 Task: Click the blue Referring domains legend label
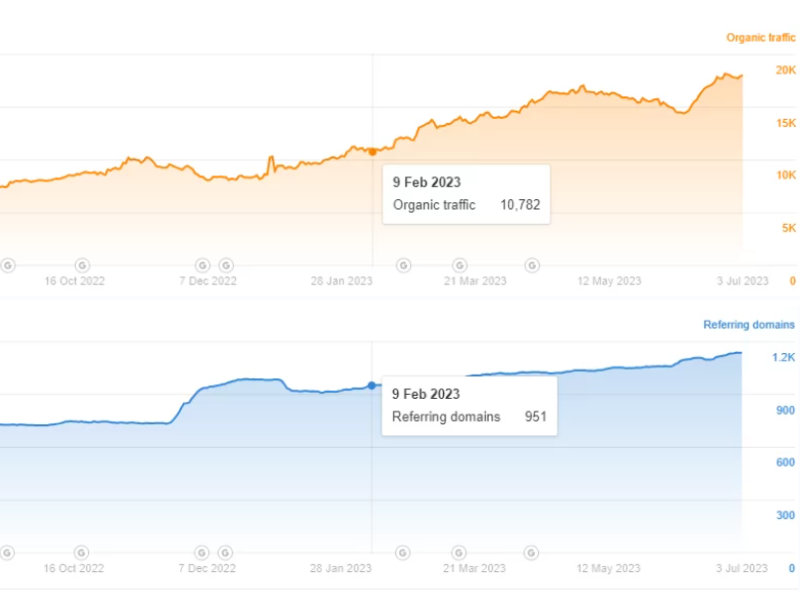point(749,325)
